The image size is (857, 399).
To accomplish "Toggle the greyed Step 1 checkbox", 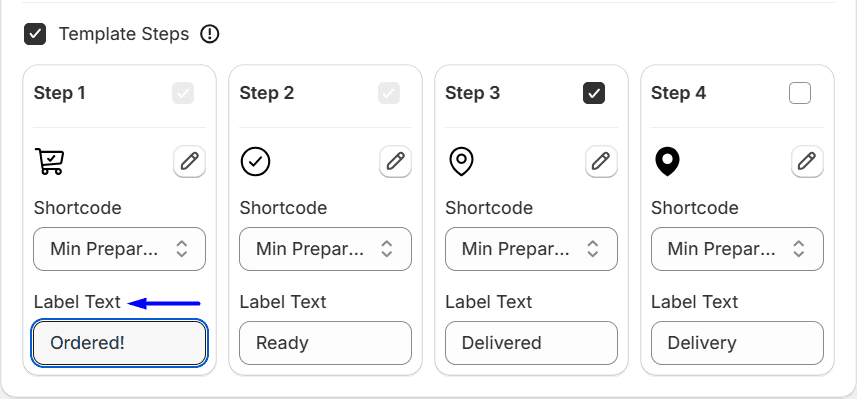I will (183, 93).
